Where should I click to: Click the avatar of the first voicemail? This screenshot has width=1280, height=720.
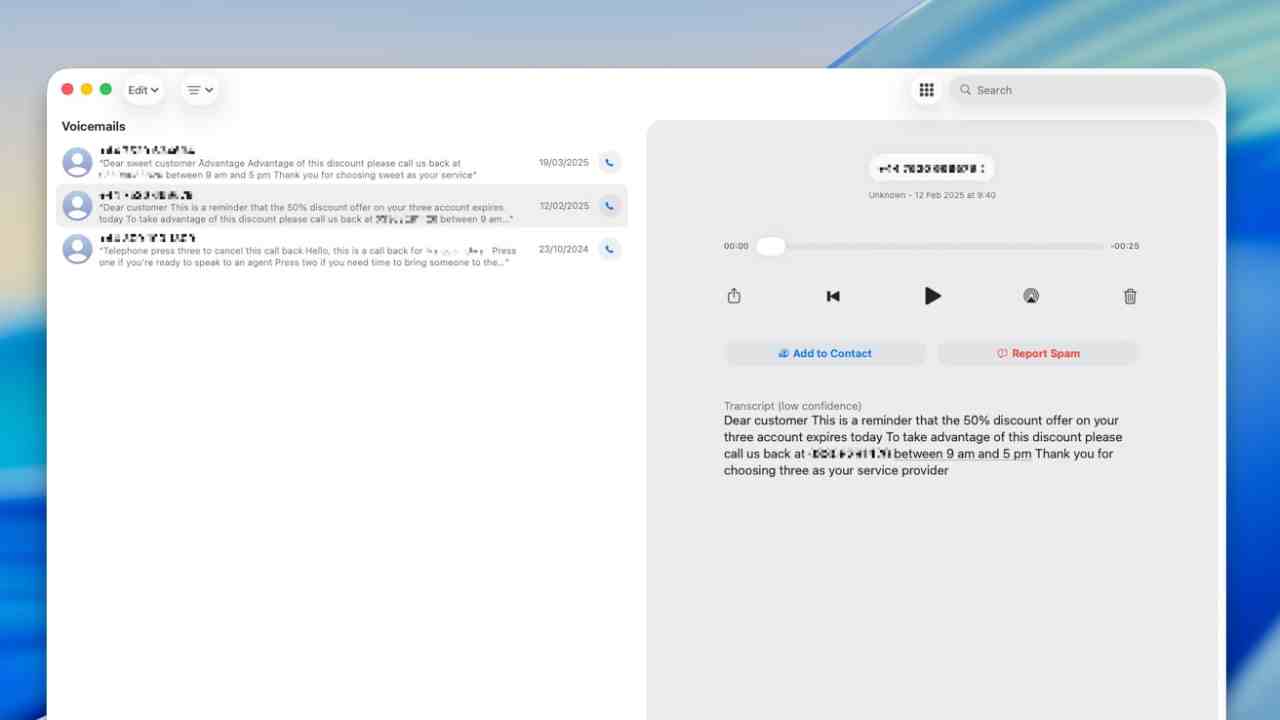pos(78,162)
